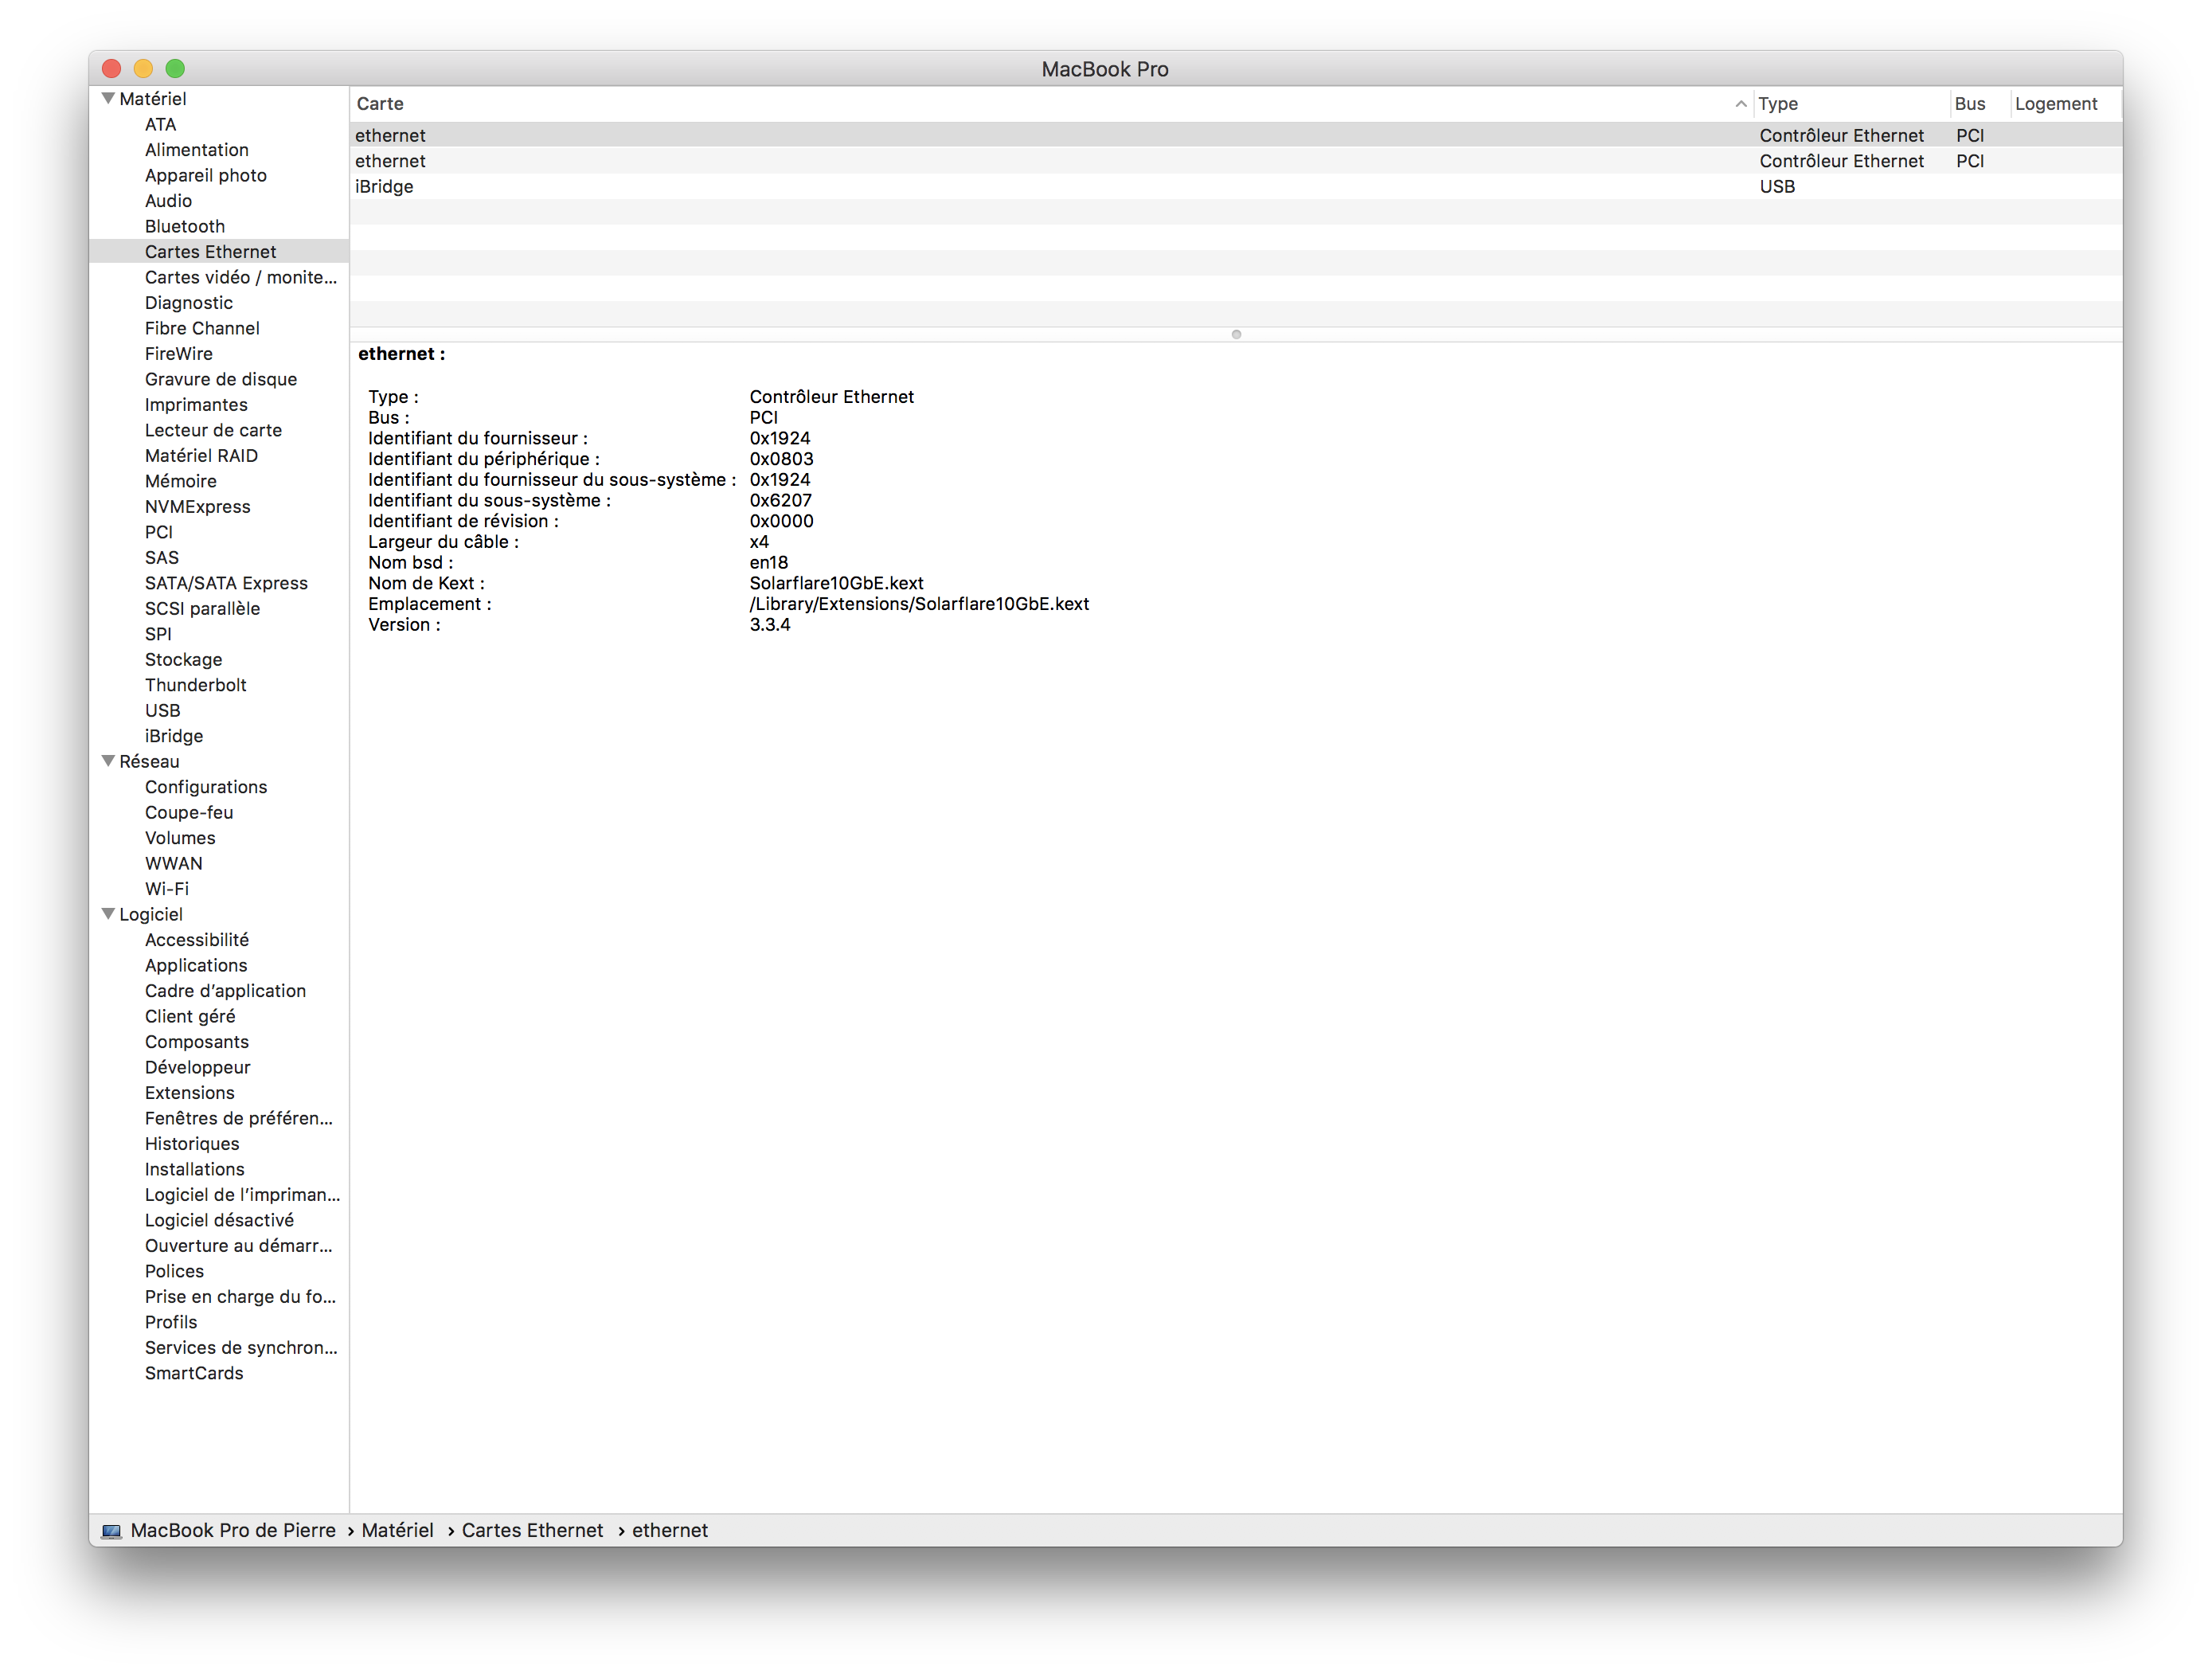2212x1674 pixels.
Task: Select Wi-Fi in the sidebar
Action: point(166,889)
